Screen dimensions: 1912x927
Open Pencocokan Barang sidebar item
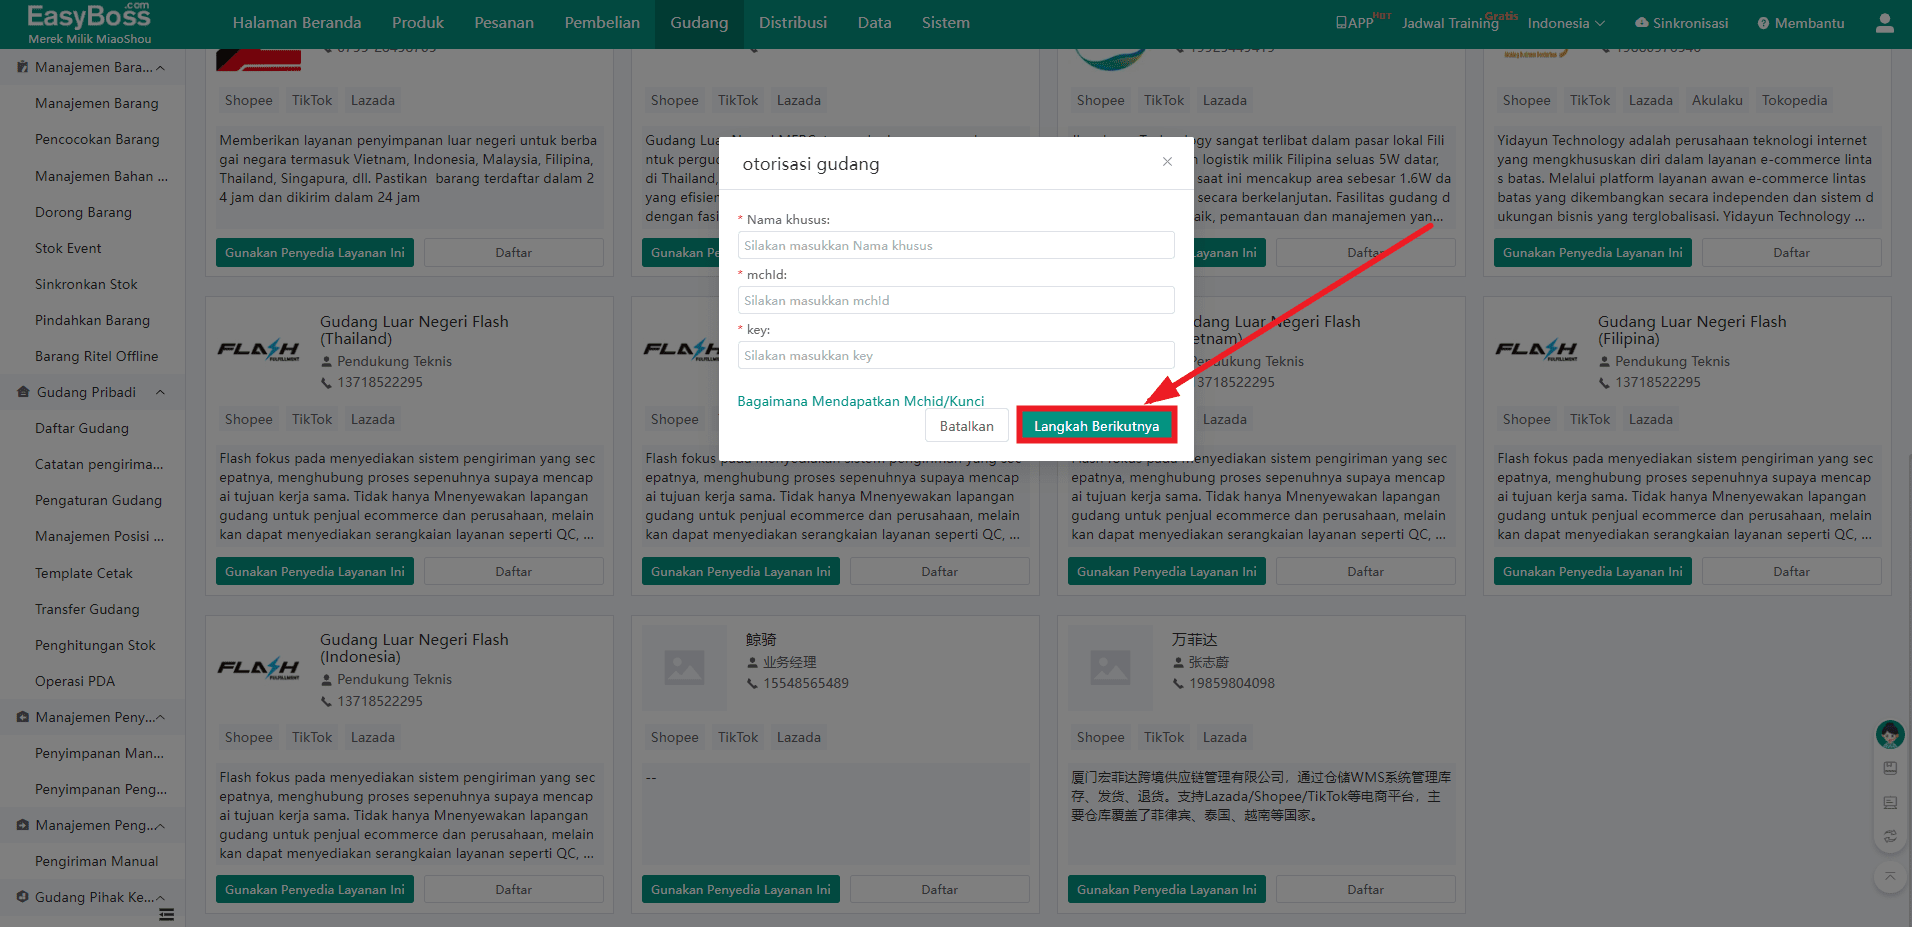click(x=97, y=139)
